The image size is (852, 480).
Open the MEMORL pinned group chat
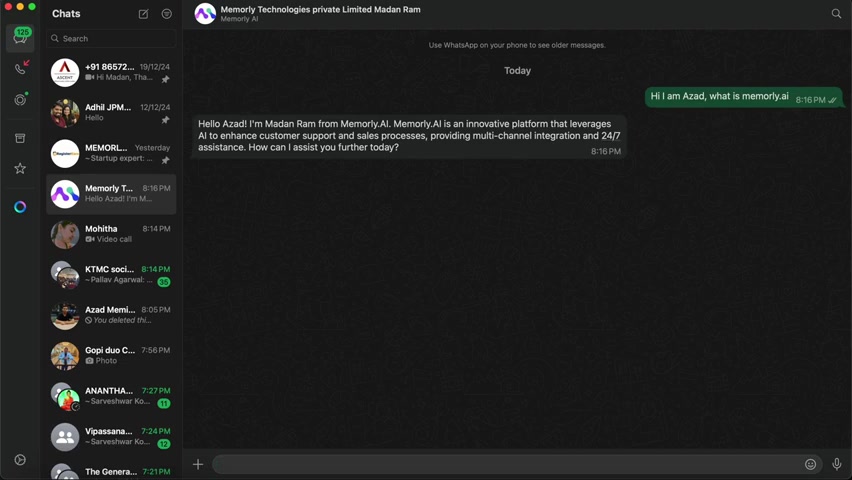111,153
